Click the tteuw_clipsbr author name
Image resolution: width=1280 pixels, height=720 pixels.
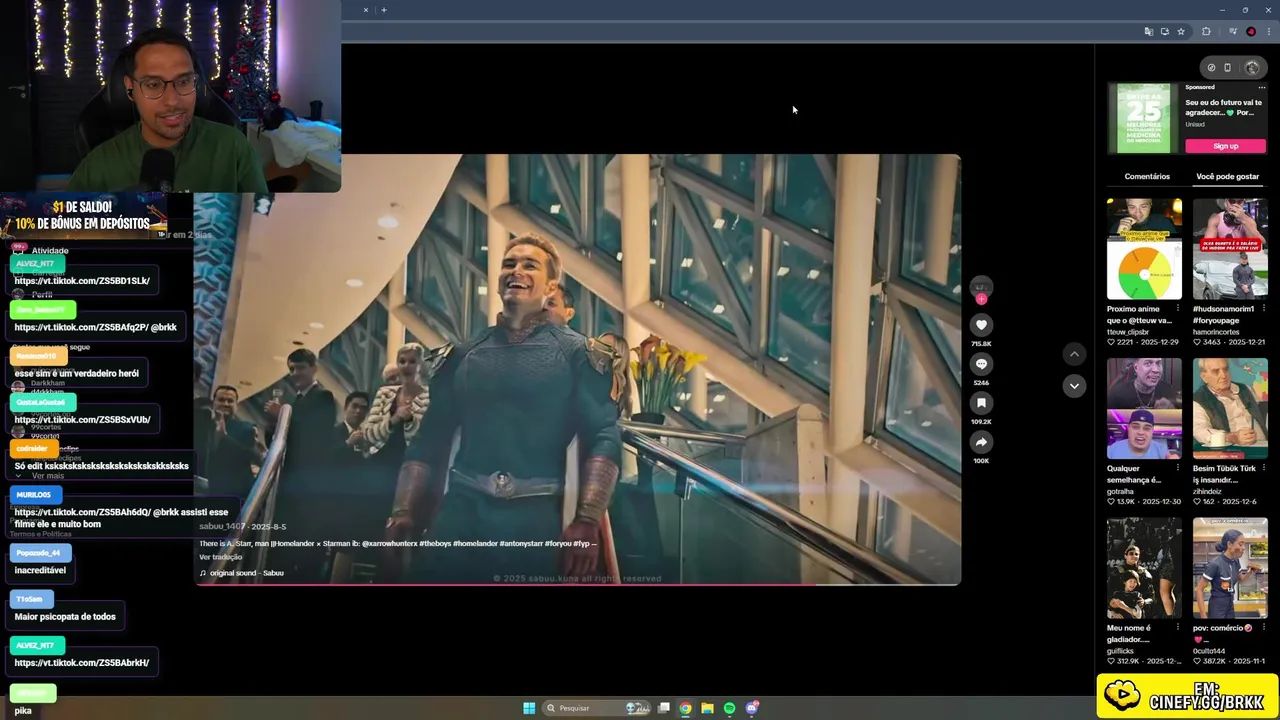[x=1128, y=332]
